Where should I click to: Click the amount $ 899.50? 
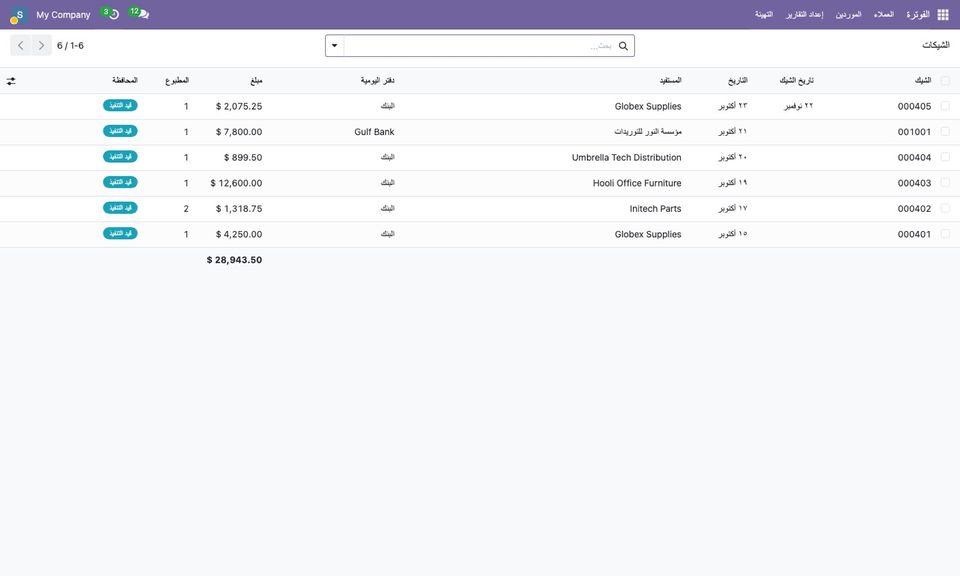click(243, 157)
